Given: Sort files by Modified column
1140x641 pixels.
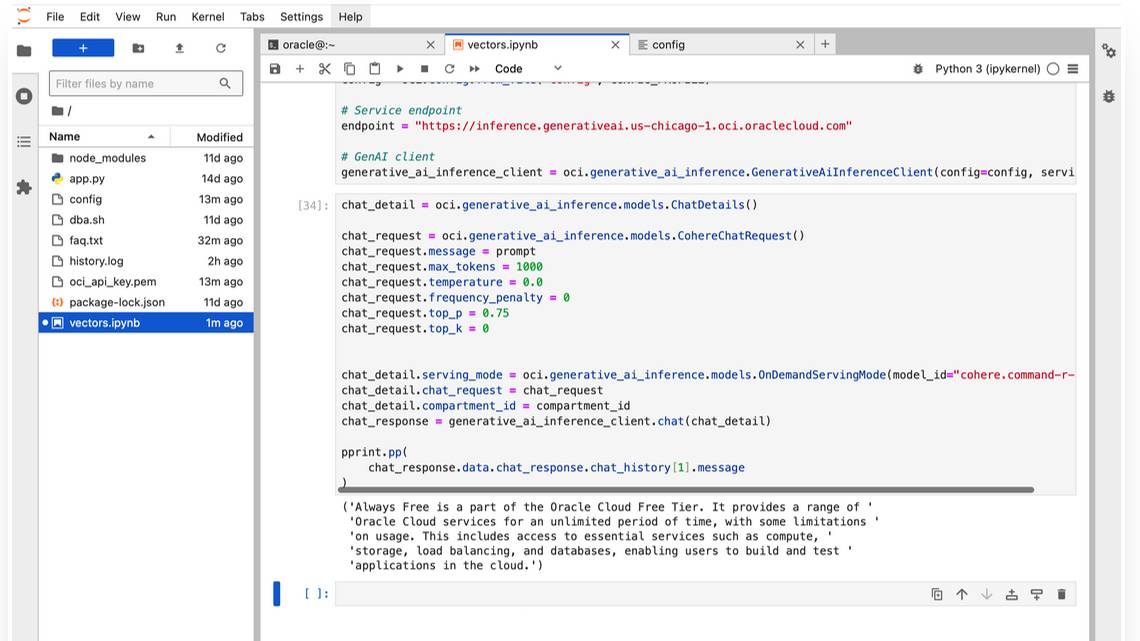Looking at the screenshot, I should [212, 137].
